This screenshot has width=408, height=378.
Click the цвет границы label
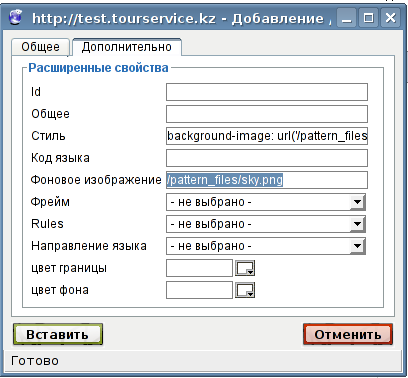pyautogui.click(x=69, y=268)
